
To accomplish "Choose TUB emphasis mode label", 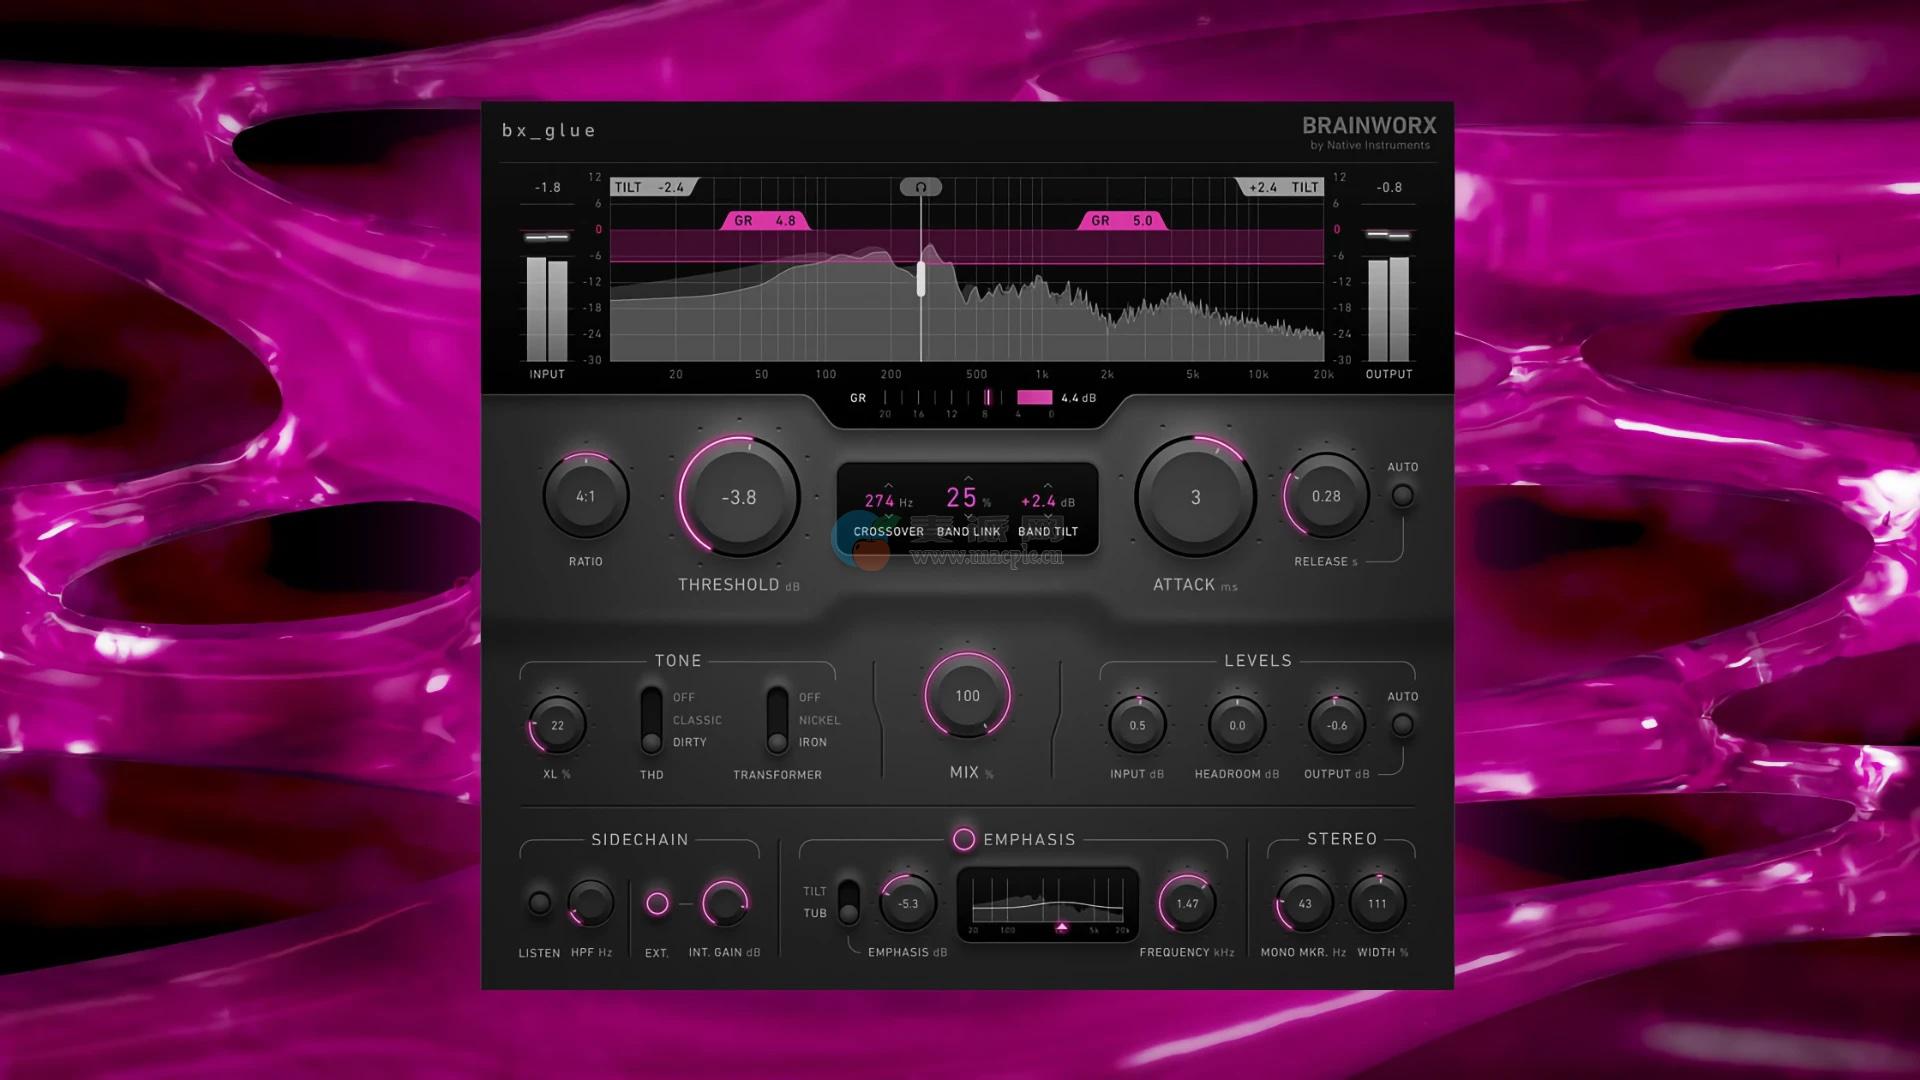I will [815, 913].
